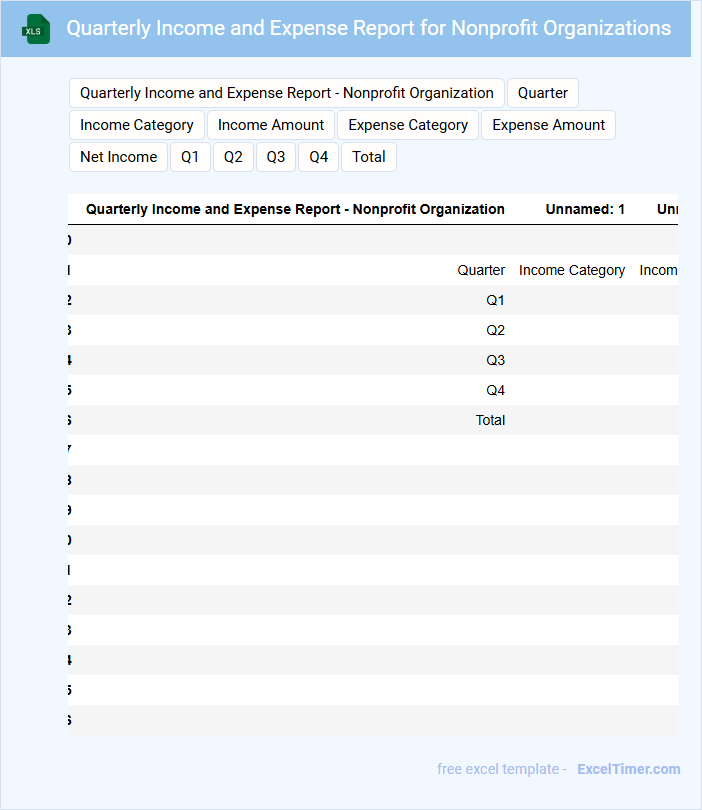Click the Q2 tag button
The image size is (702, 810).
(233, 157)
